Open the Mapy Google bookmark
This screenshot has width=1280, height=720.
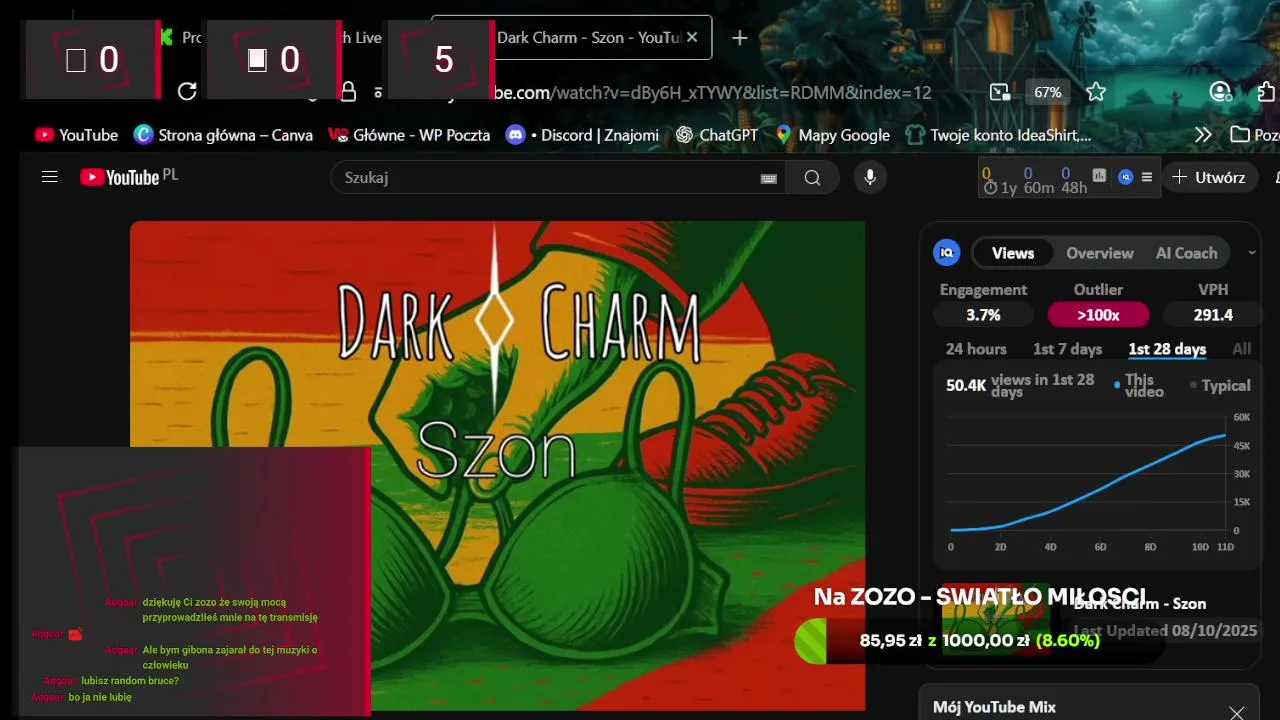[x=832, y=135]
